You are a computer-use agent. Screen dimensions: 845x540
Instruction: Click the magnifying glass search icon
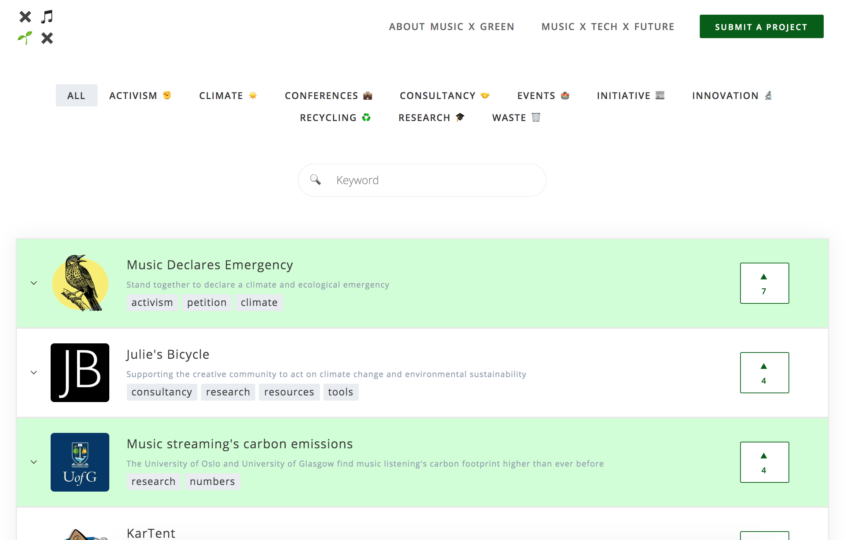point(315,179)
